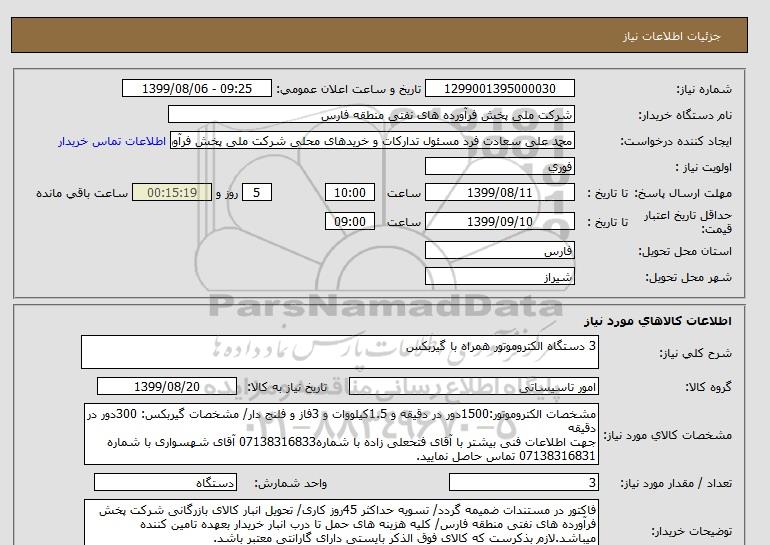
Task: Click the delivery city field شیراز
Action: 499,276
